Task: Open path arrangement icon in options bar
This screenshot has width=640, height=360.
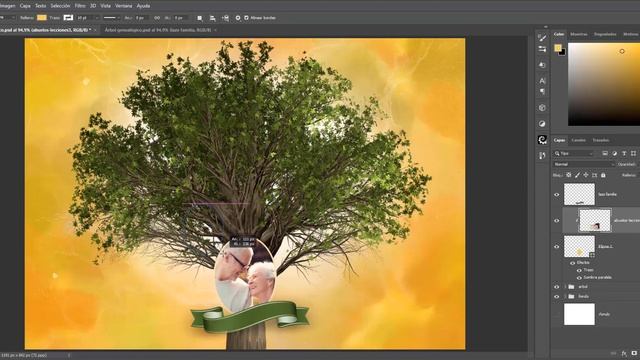Action: (225, 18)
